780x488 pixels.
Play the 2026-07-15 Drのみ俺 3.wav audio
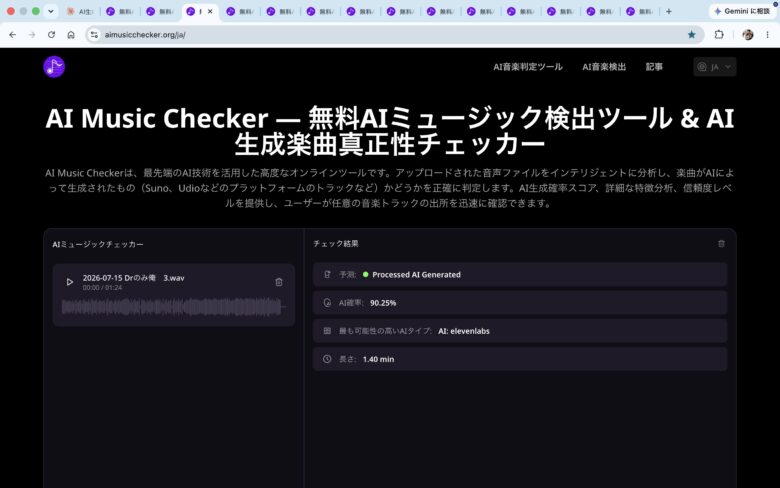[70, 282]
